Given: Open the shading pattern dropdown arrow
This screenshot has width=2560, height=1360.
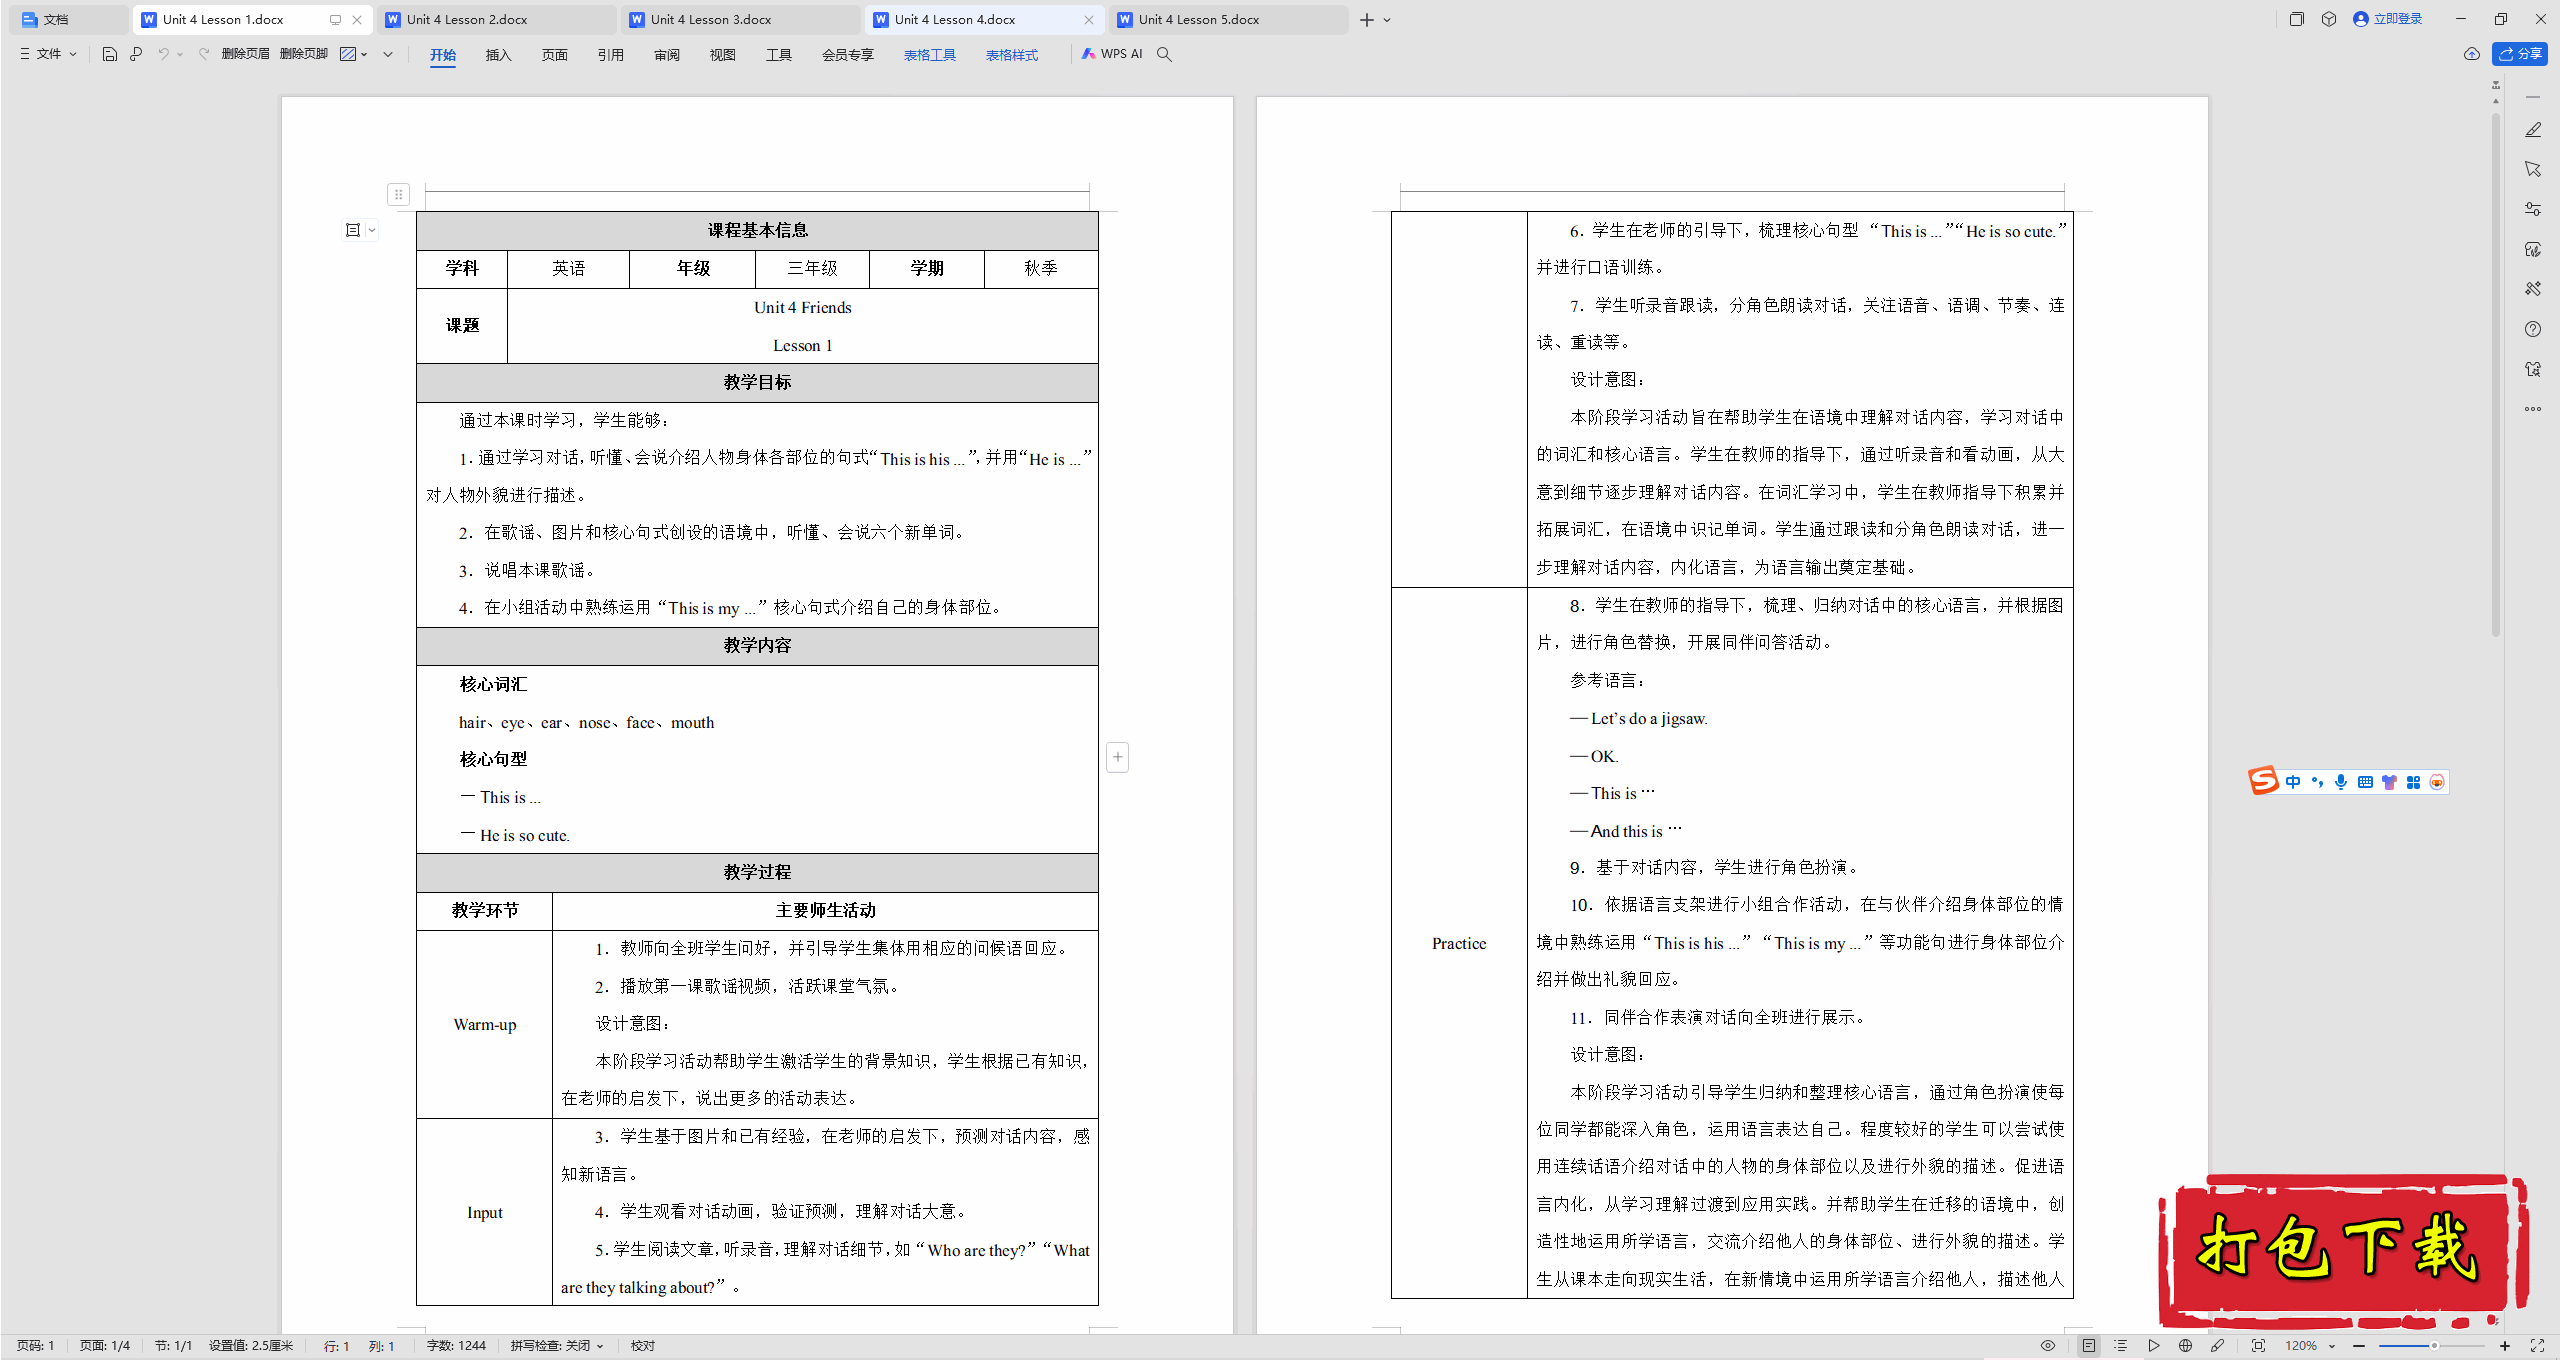Looking at the screenshot, I should pos(364,54).
